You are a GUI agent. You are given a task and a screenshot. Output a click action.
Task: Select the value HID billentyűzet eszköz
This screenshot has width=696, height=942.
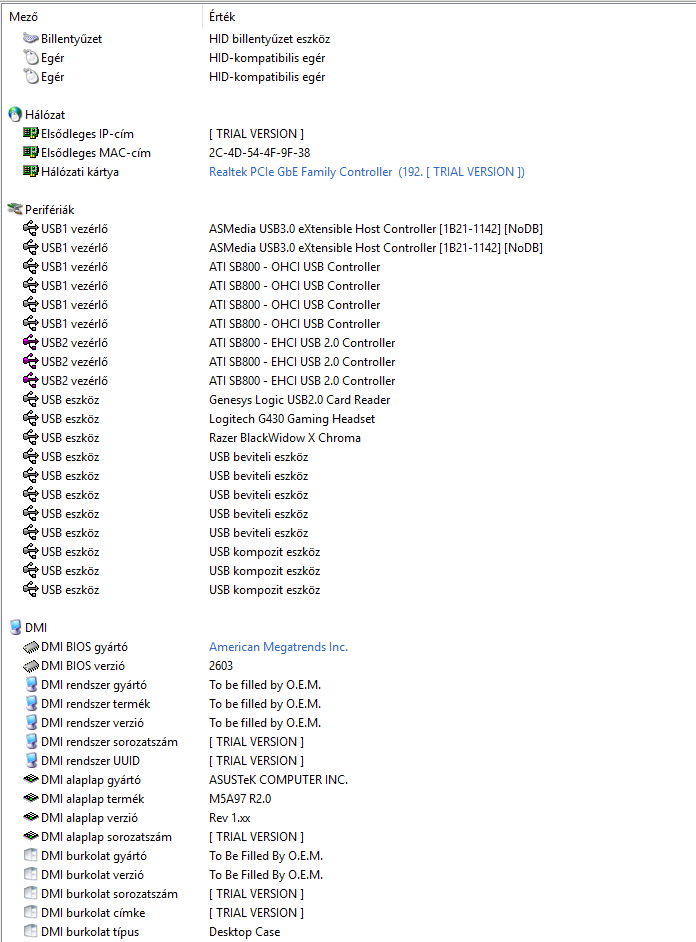[x=270, y=39]
